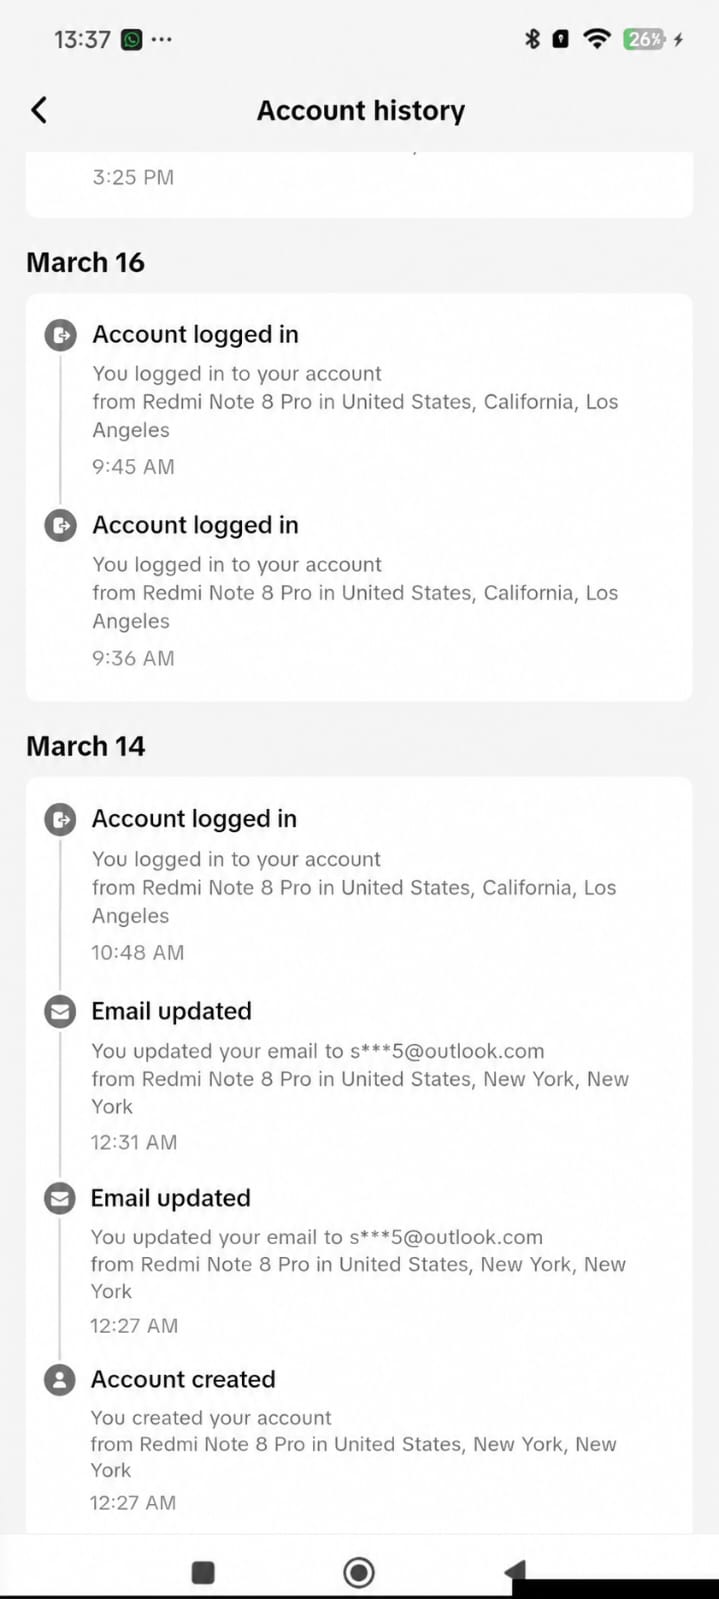Tap Android recent apps square button
This screenshot has height=1599, width=719.
click(x=203, y=1572)
